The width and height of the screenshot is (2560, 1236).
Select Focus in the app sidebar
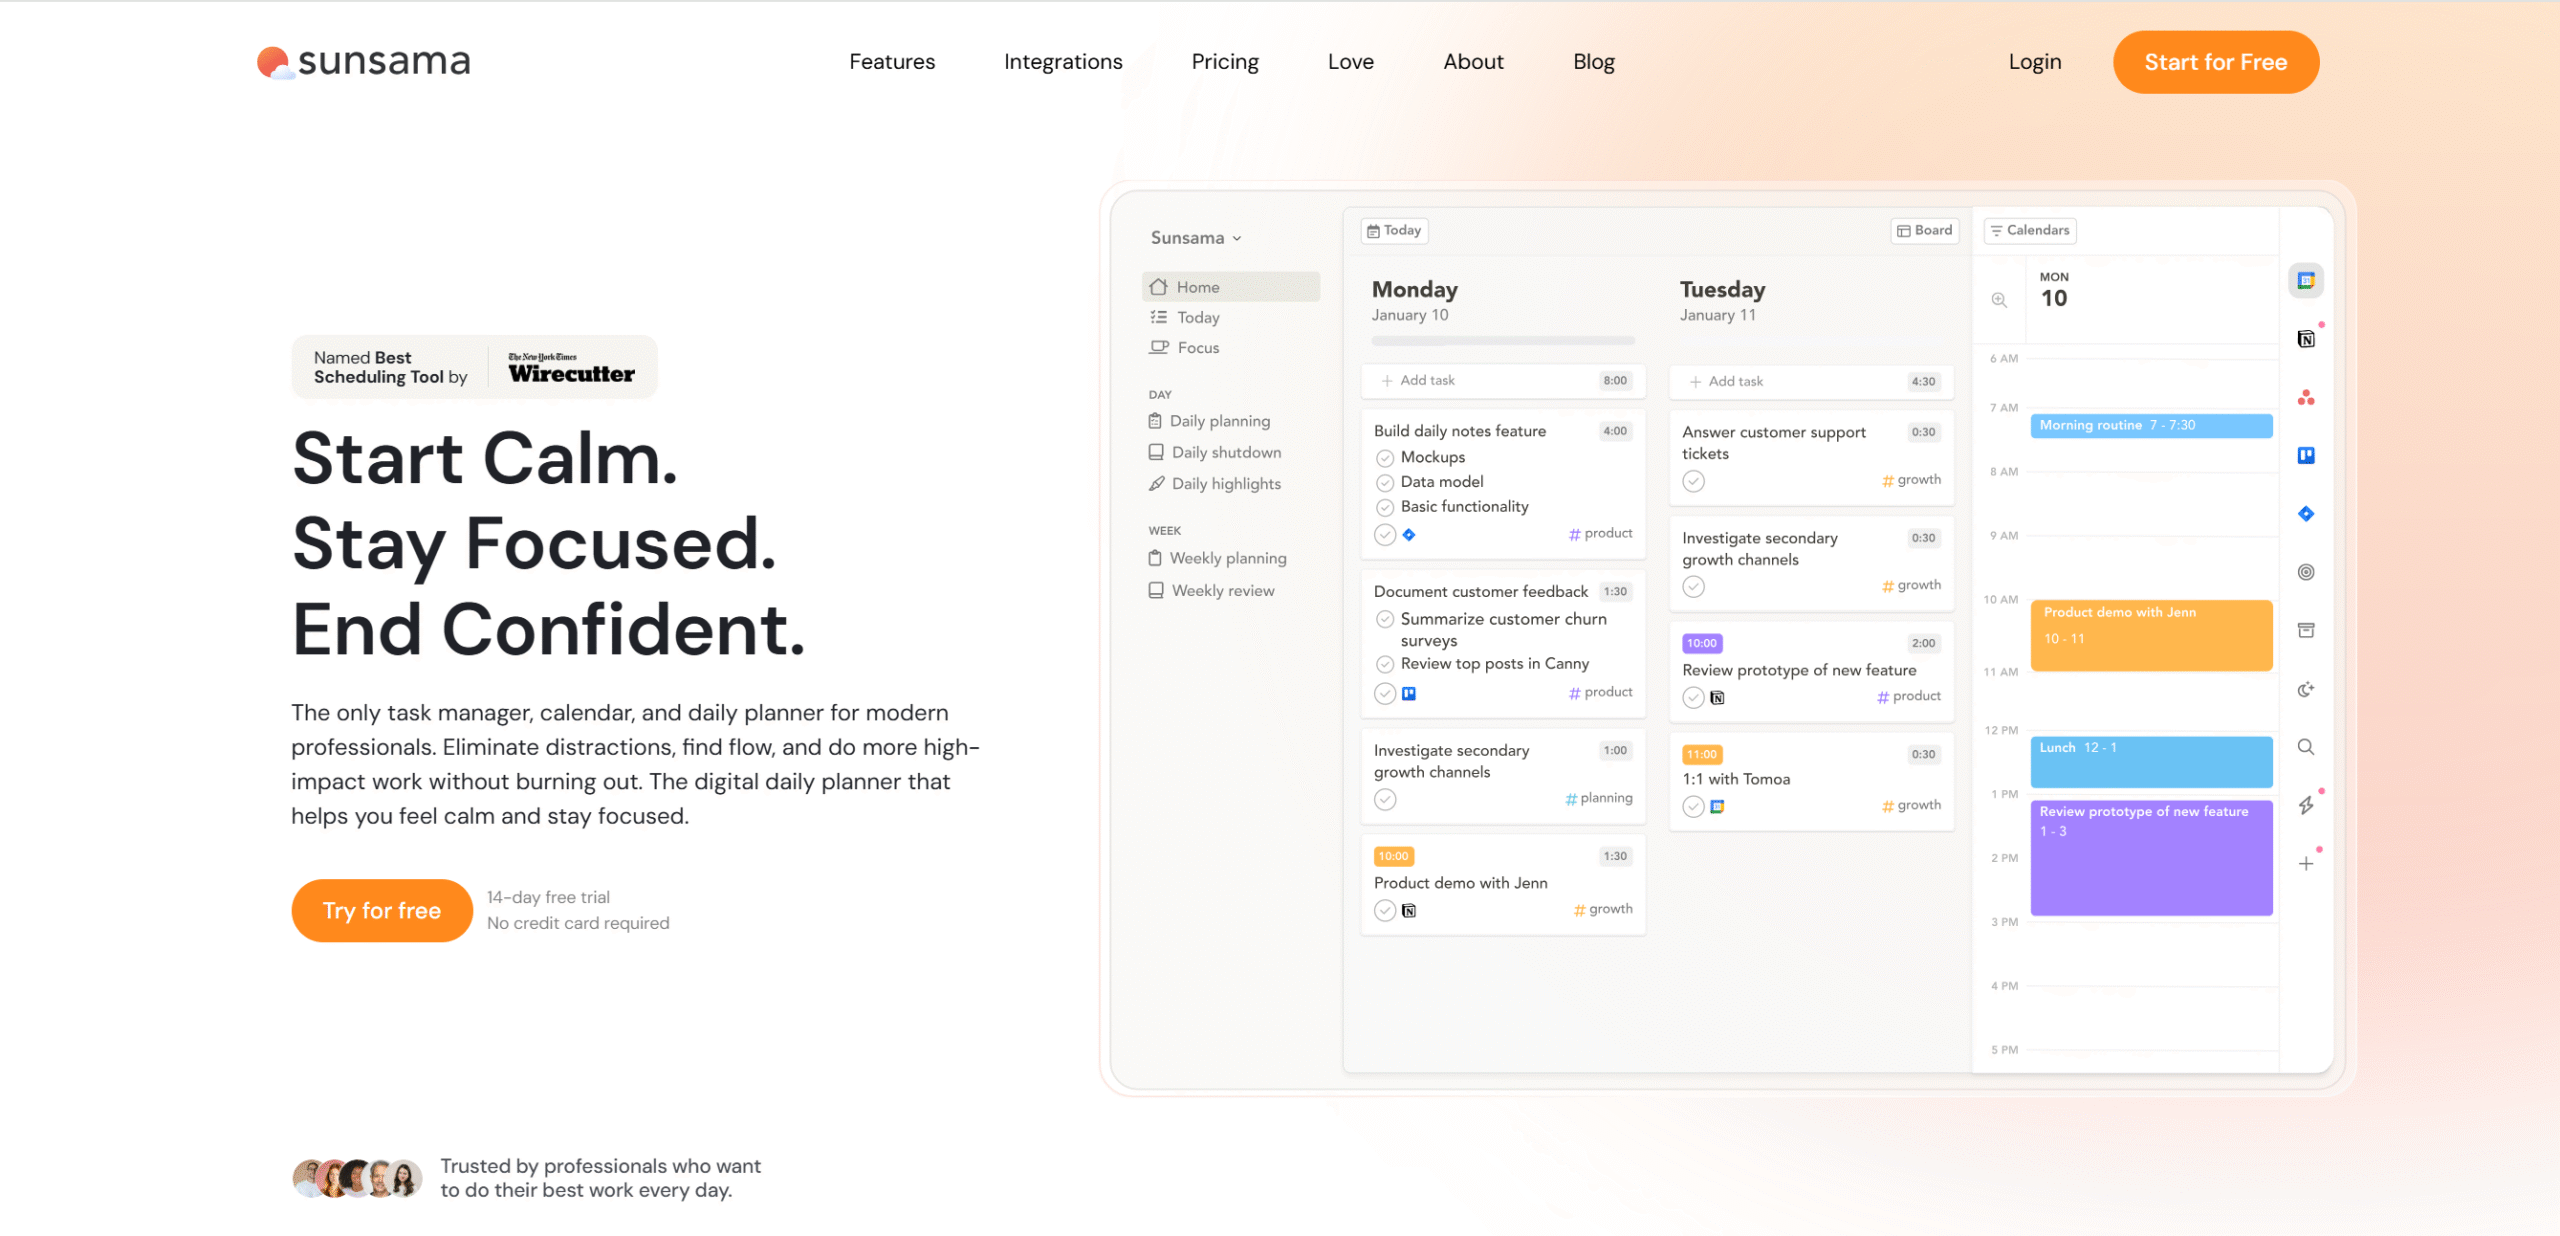1185,348
